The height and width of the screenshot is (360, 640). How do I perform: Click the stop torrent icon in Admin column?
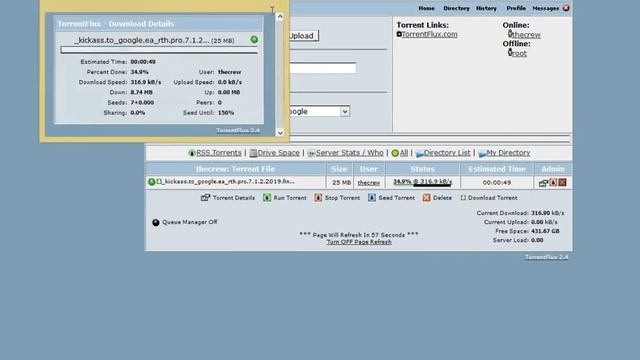(x=553, y=182)
